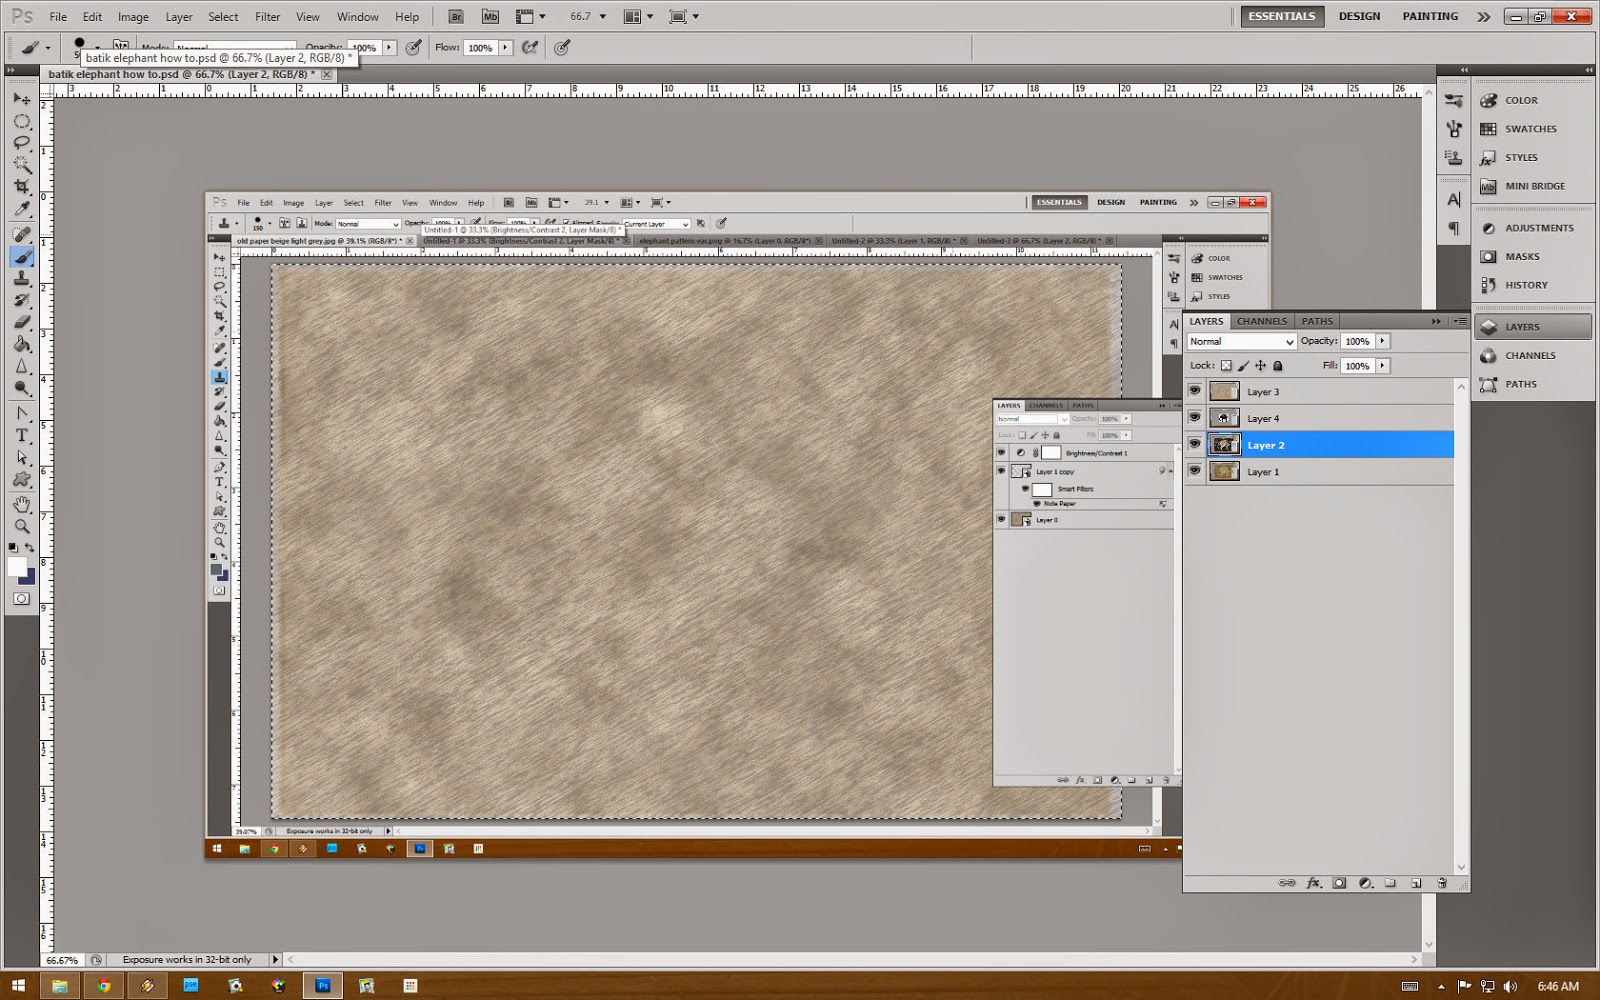Open the Masks panel from the dock
The width and height of the screenshot is (1600, 1000).
pos(1534,257)
